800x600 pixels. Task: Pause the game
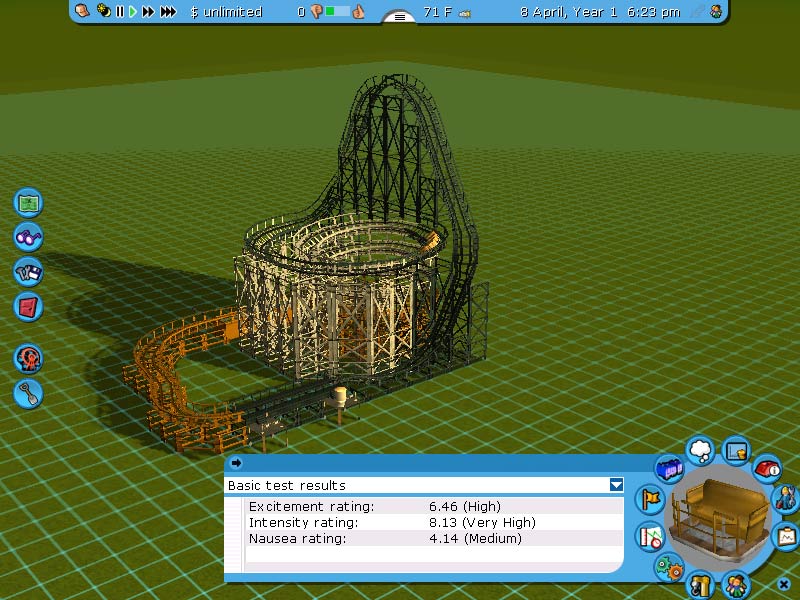click(x=120, y=11)
